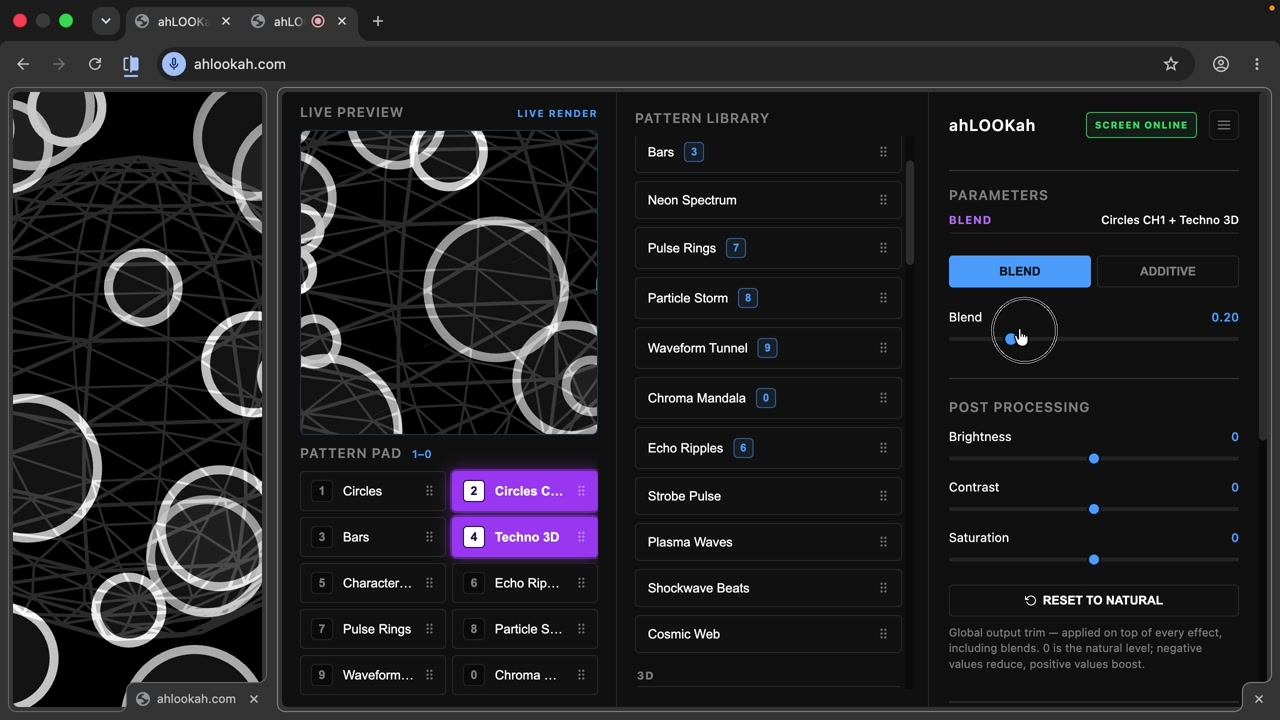The height and width of the screenshot is (720, 1280).
Task: Click the SCREEN ONLINE status button
Action: click(x=1141, y=125)
